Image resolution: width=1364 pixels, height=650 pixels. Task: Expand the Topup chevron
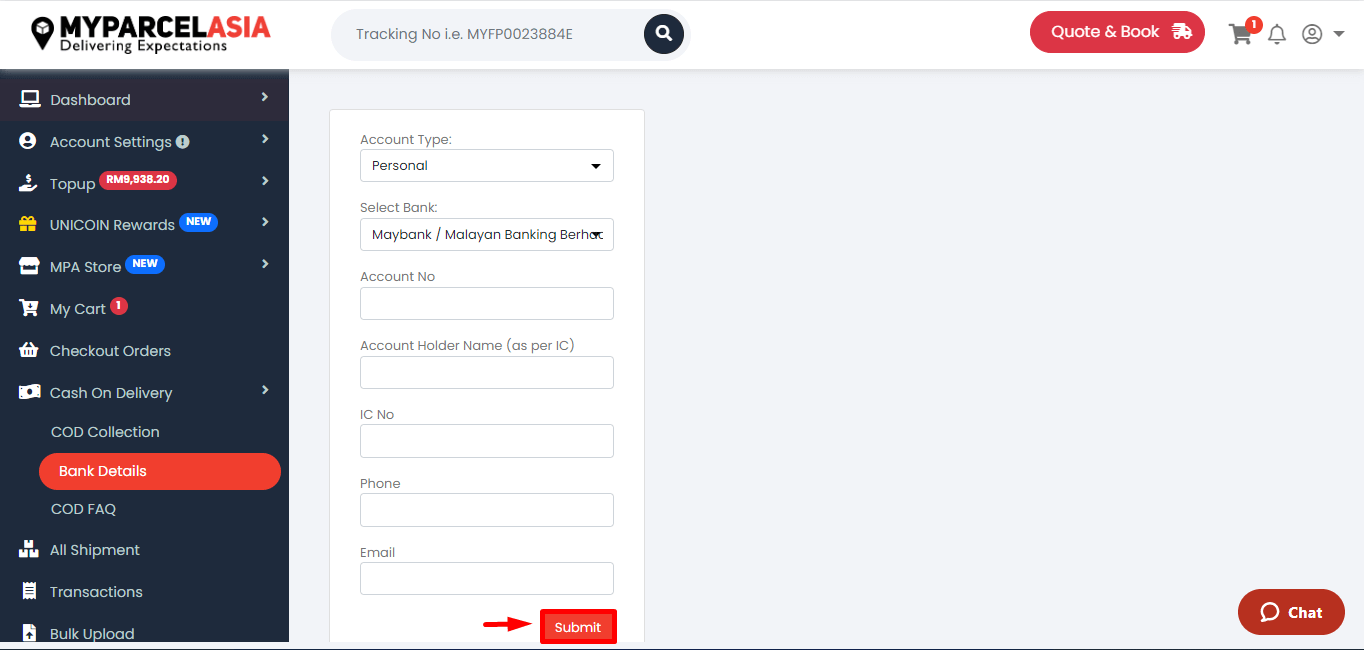[264, 181]
